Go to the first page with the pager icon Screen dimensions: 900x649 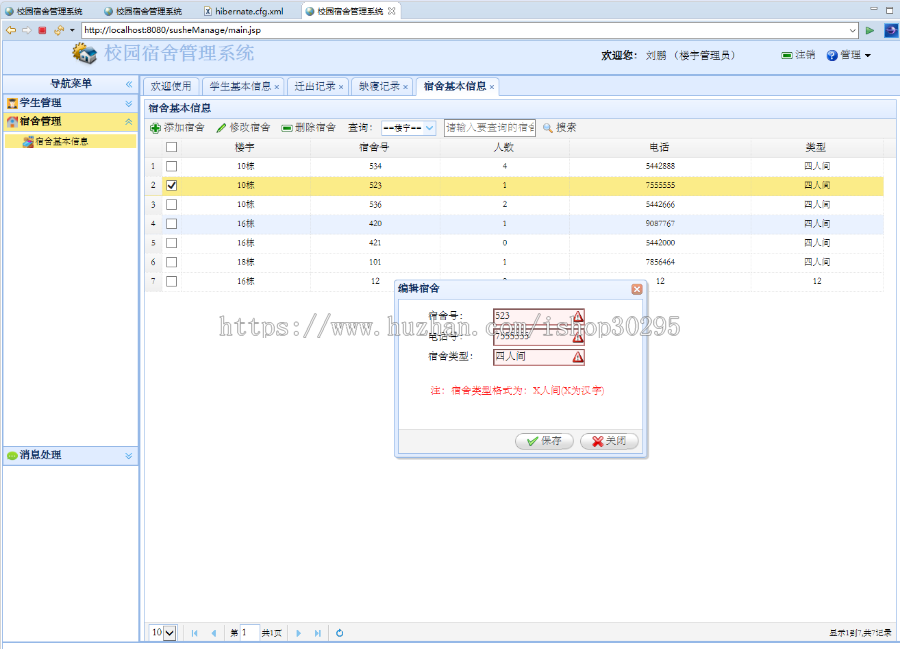click(195, 633)
